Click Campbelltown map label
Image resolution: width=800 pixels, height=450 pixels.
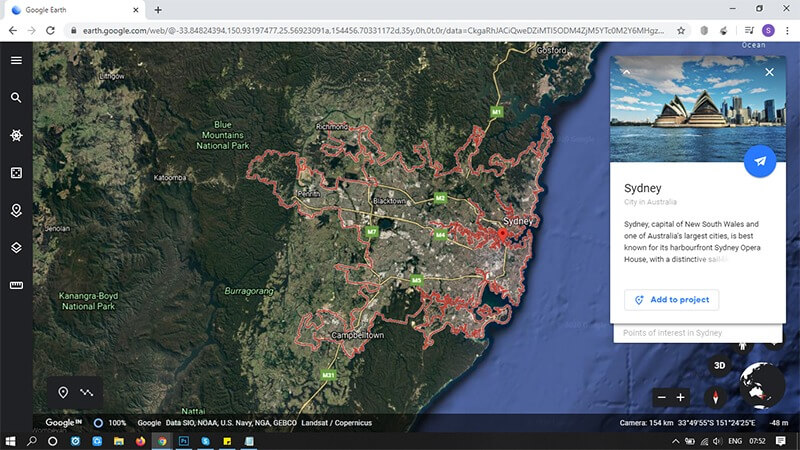358,335
